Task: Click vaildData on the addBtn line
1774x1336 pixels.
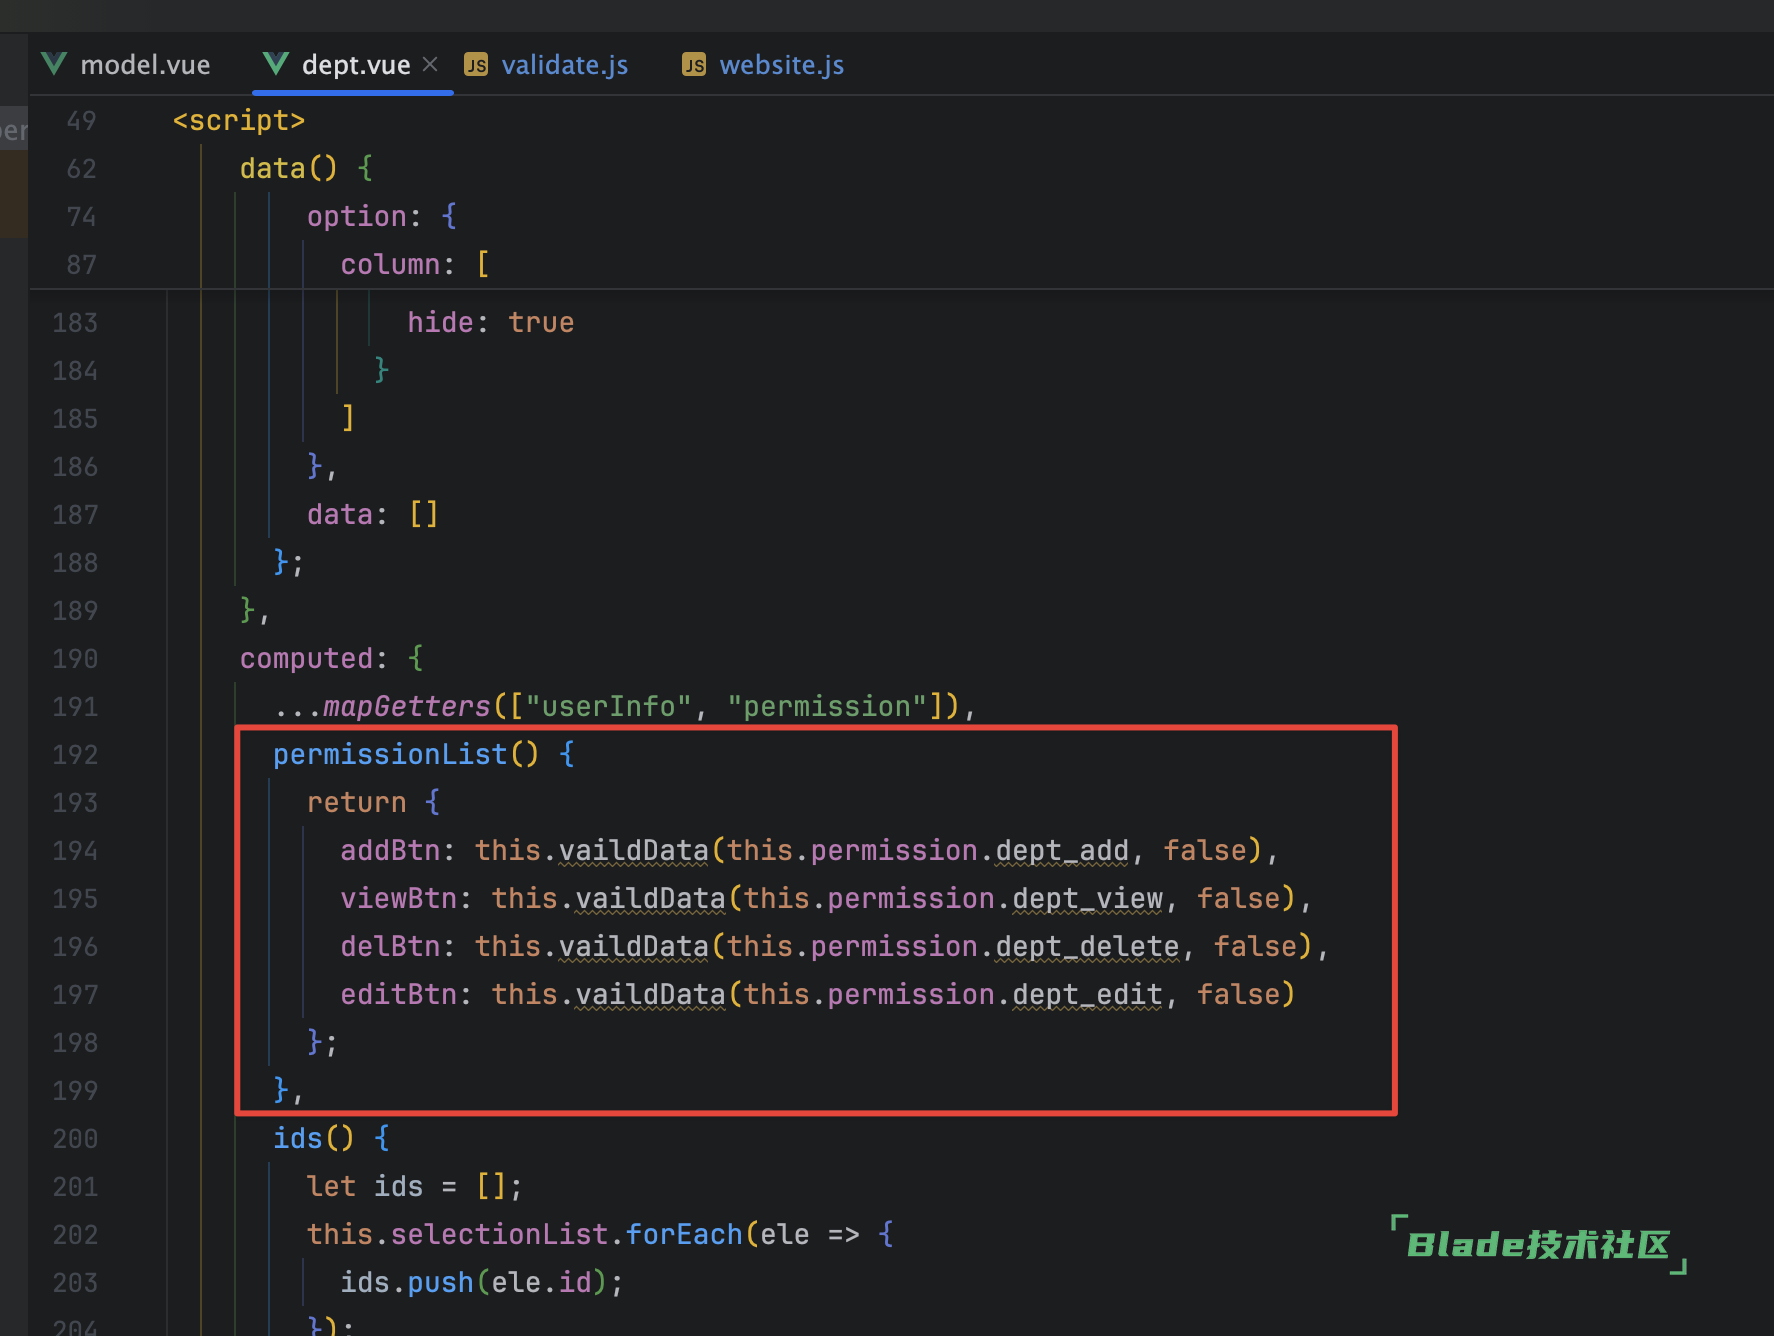Action: click(x=633, y=850)
